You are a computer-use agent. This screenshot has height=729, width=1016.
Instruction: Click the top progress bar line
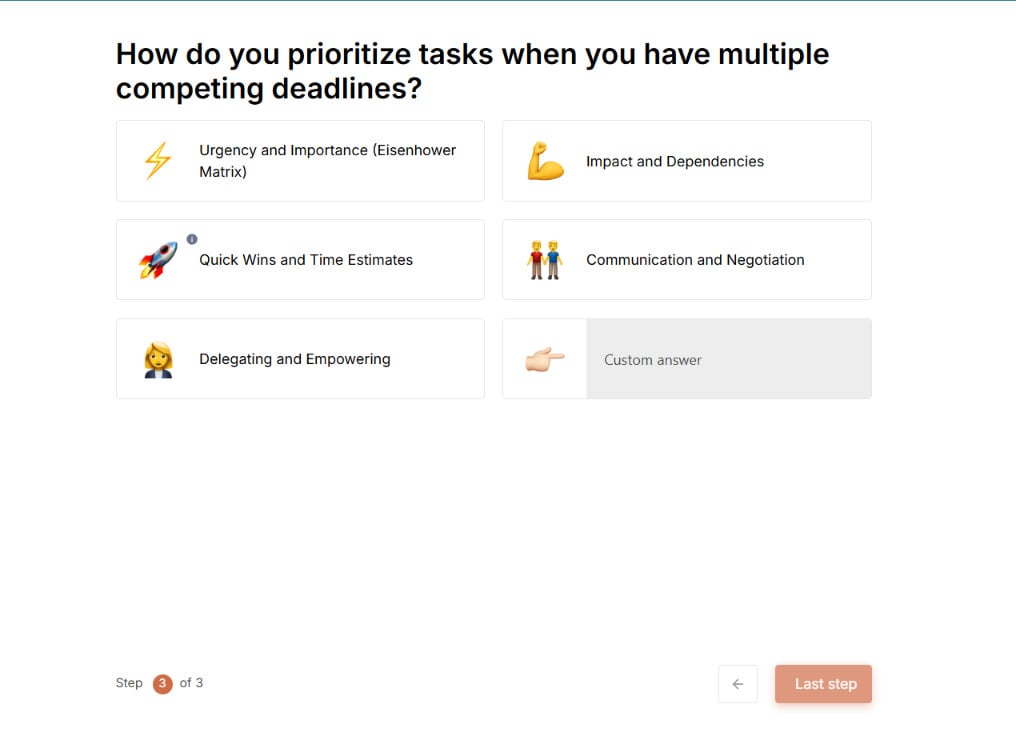pyautogui.click(x=508, y=1)
